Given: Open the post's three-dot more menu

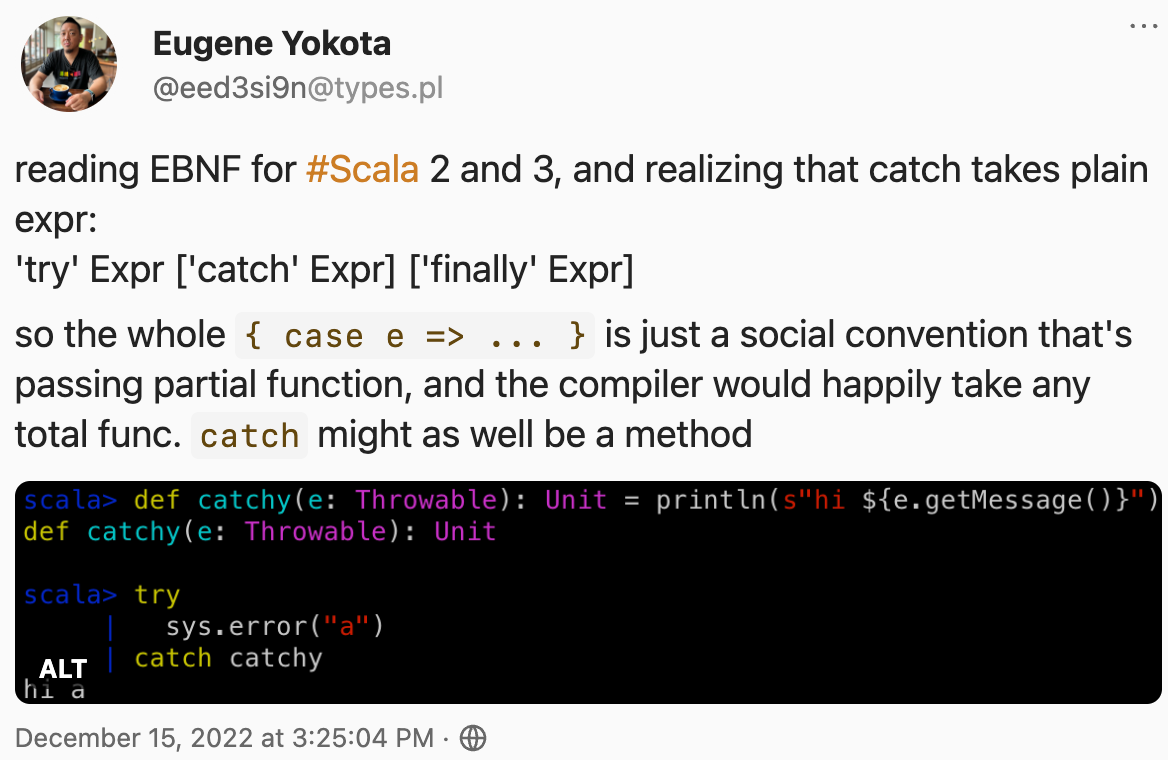Looking at the screenshot, I should click(x=1143, y=26).
